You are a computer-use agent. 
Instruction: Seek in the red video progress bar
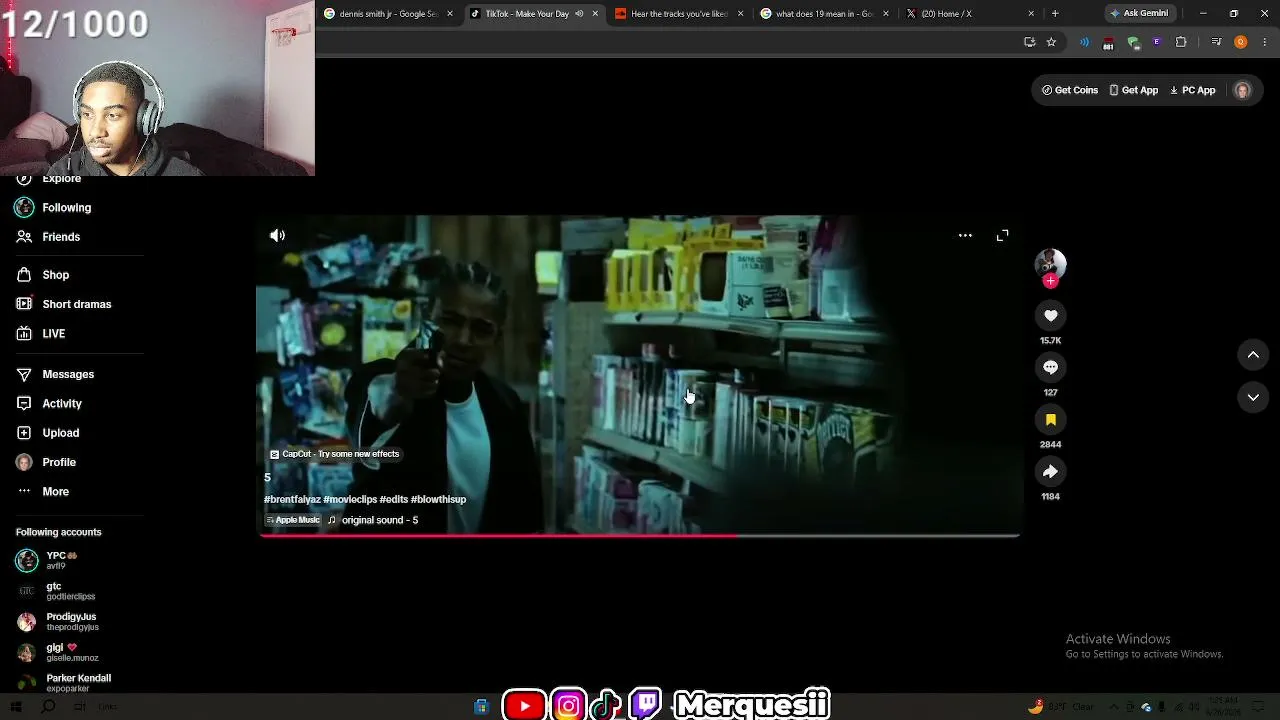639,536
